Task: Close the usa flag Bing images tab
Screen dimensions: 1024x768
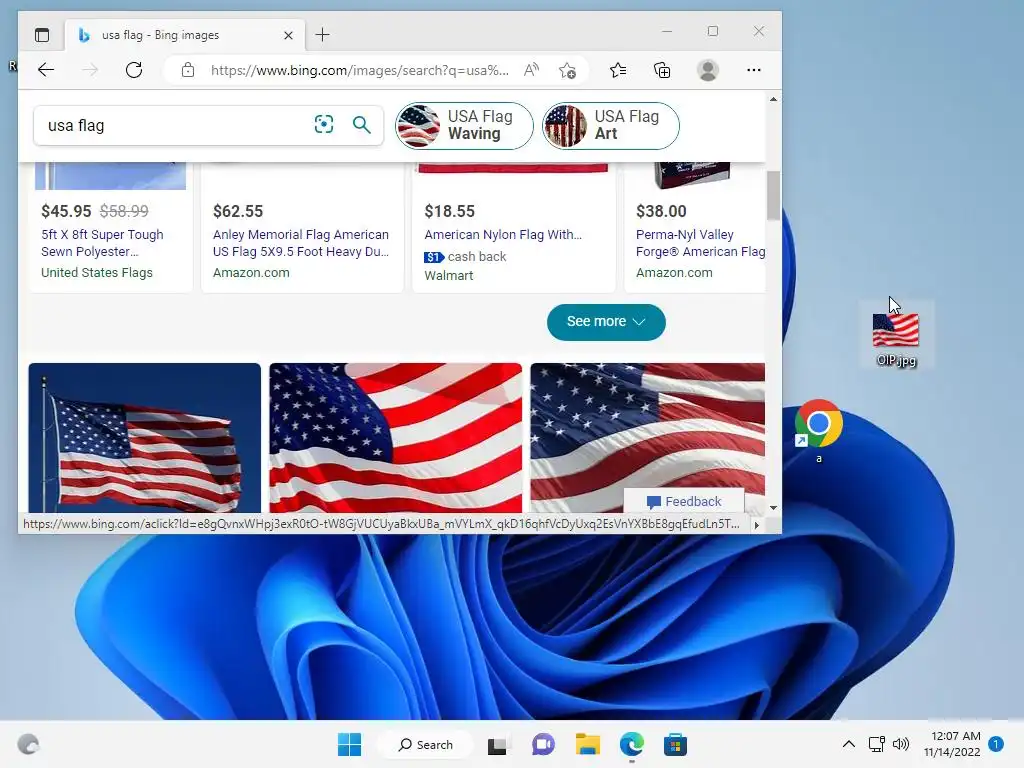Action: click(x=288, y=35)
